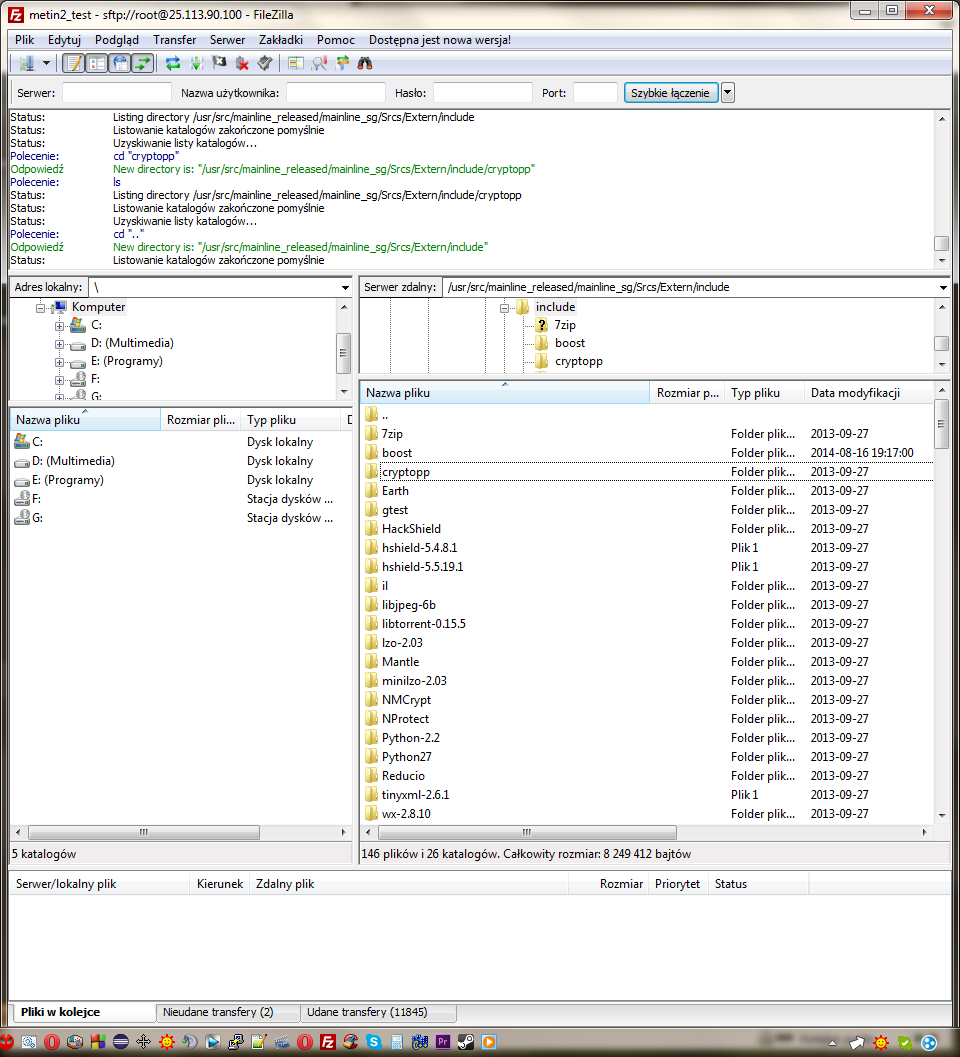Expand the C: drive tree node
960x1057 pixels.
click(x=59, y=326)
